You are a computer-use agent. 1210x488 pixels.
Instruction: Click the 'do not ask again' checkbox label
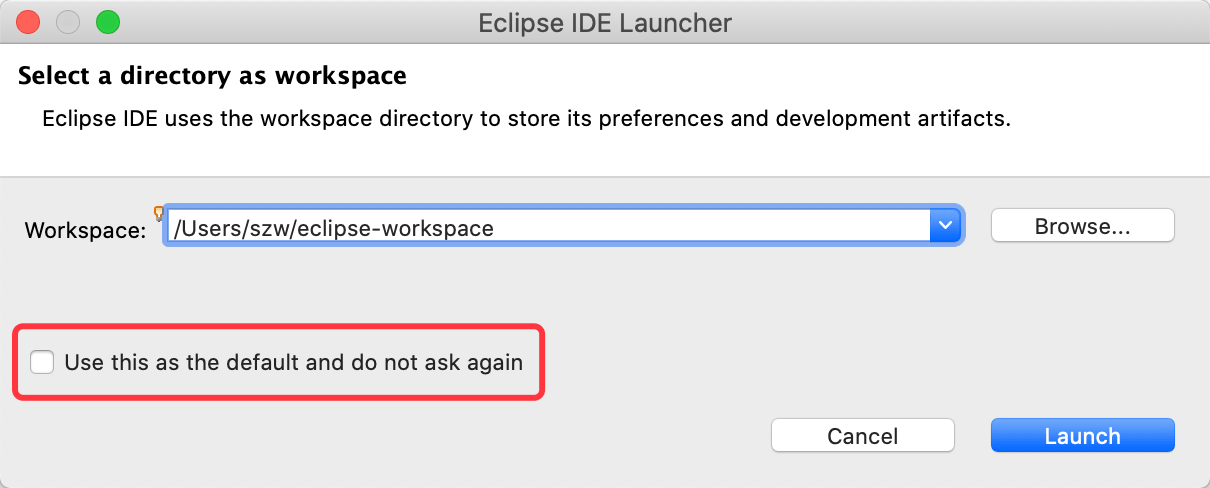pos(294,362)
